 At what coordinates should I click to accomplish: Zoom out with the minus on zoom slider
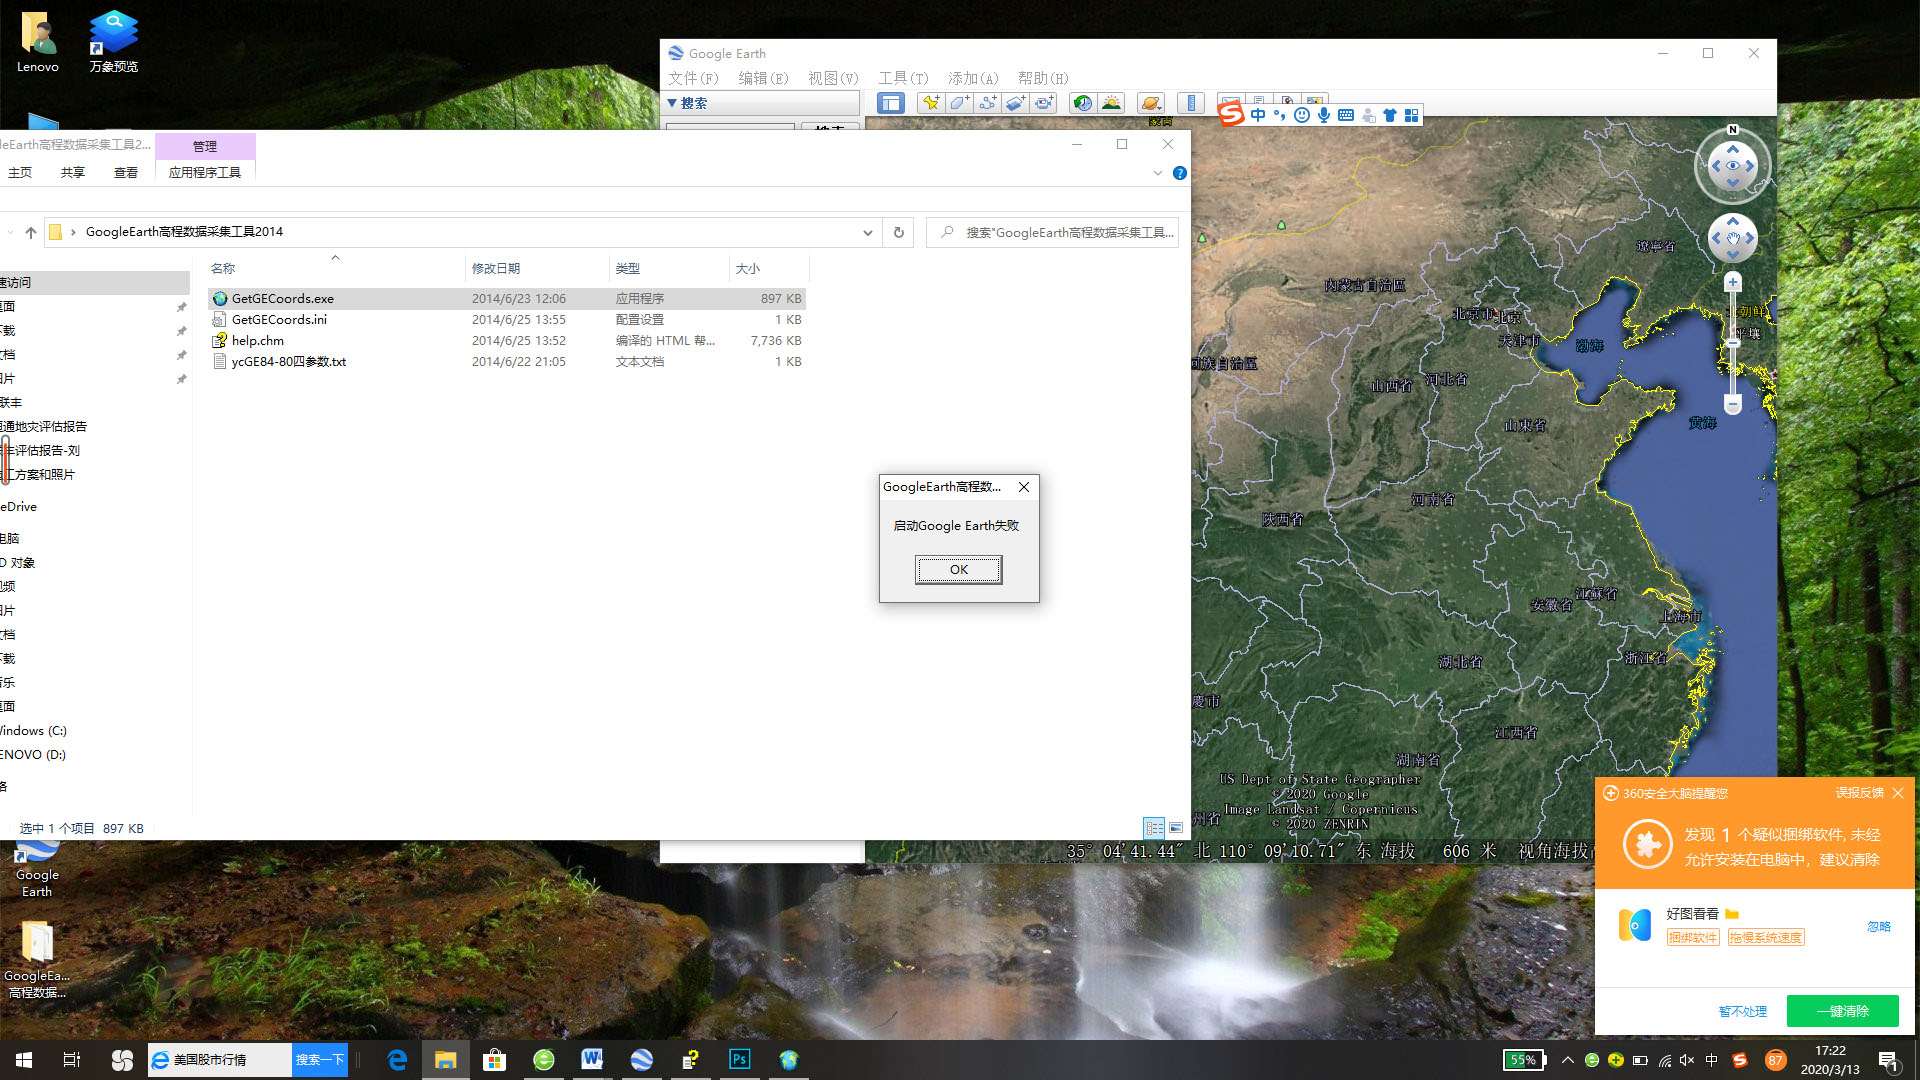(x=1733, y=404)
